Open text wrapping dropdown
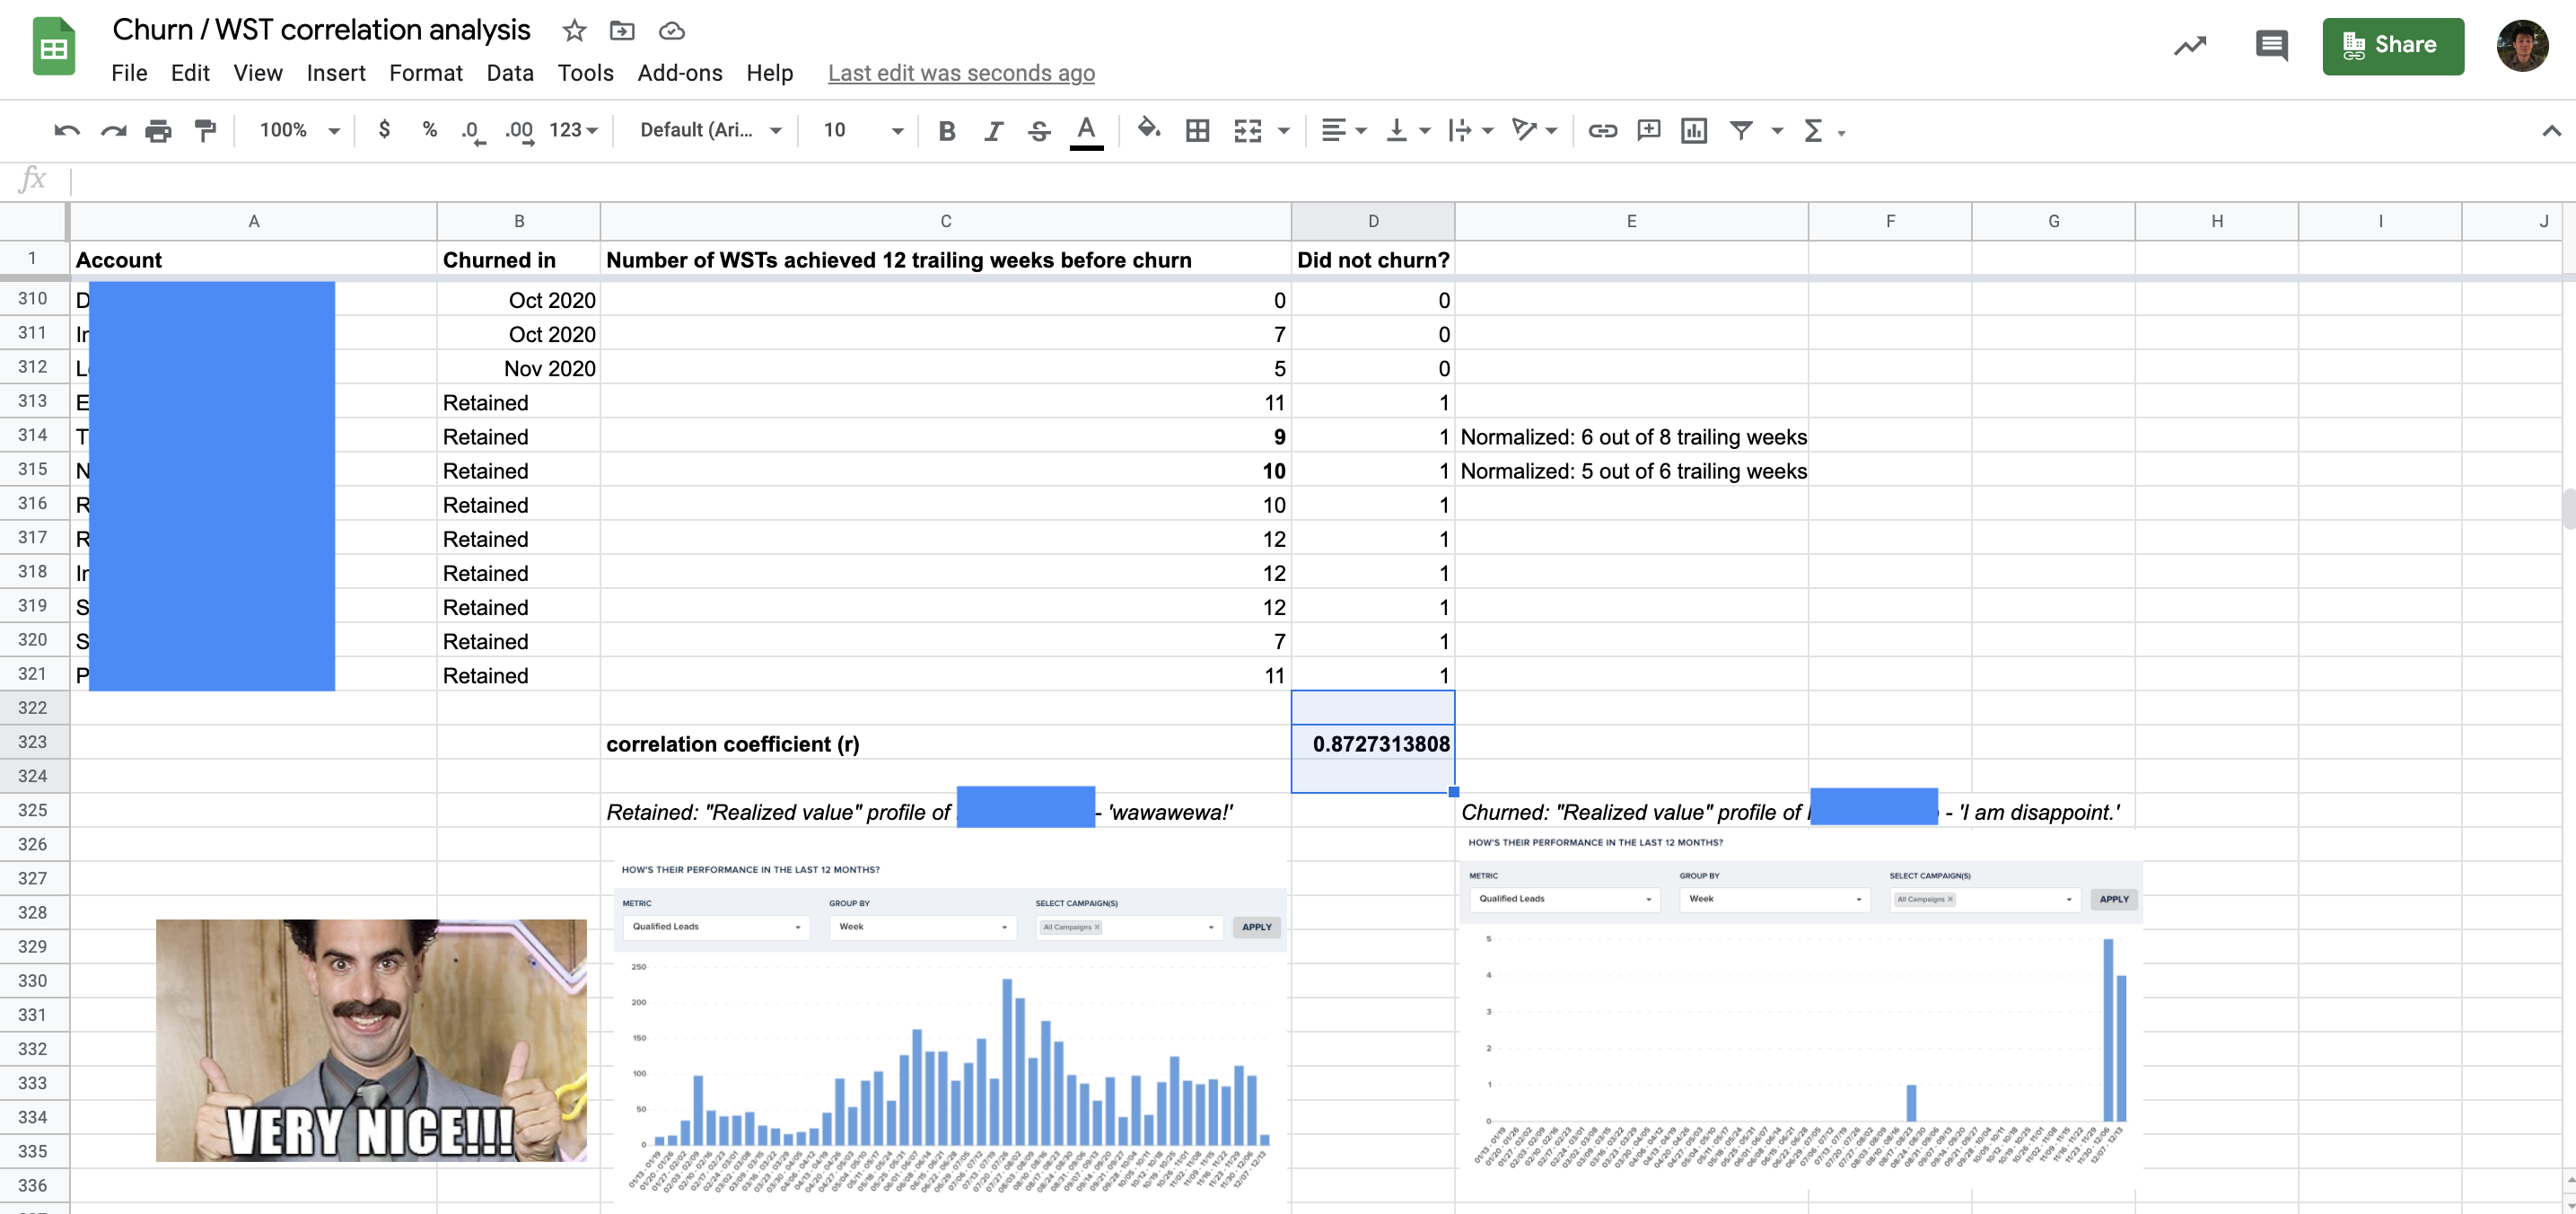Viewport: 2576px width, 1214px height. tap(1470, 130)
